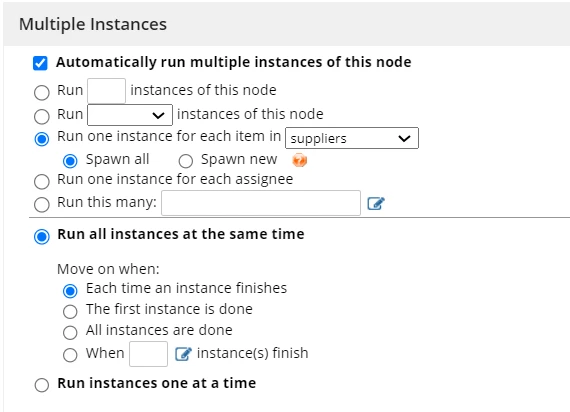The height and width of the screenshot is (412, 570).
Task: Select radio for Run dropdown-selected instances
Action: point(42,116)
